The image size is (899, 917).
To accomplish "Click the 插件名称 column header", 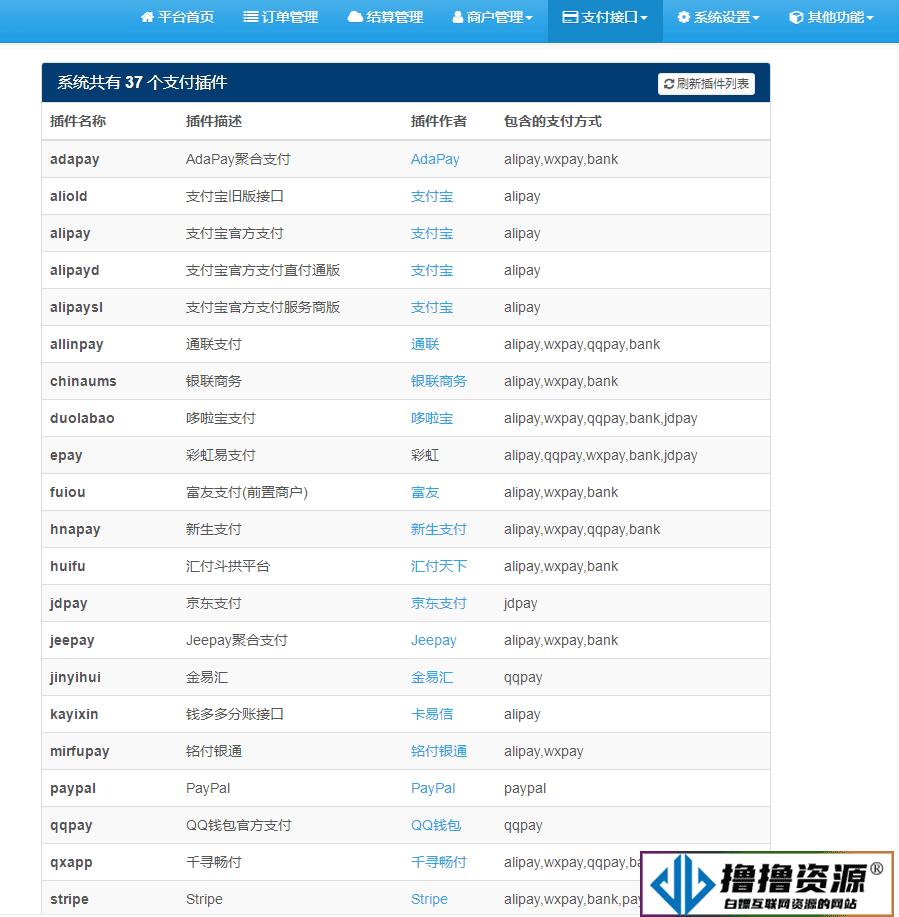I will point(78,121).
